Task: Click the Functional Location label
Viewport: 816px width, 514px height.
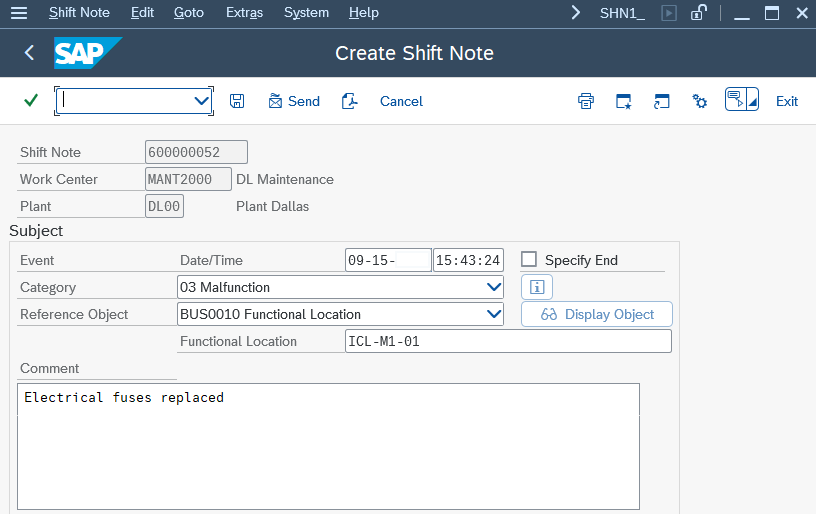Action: (x=238, y=341)
